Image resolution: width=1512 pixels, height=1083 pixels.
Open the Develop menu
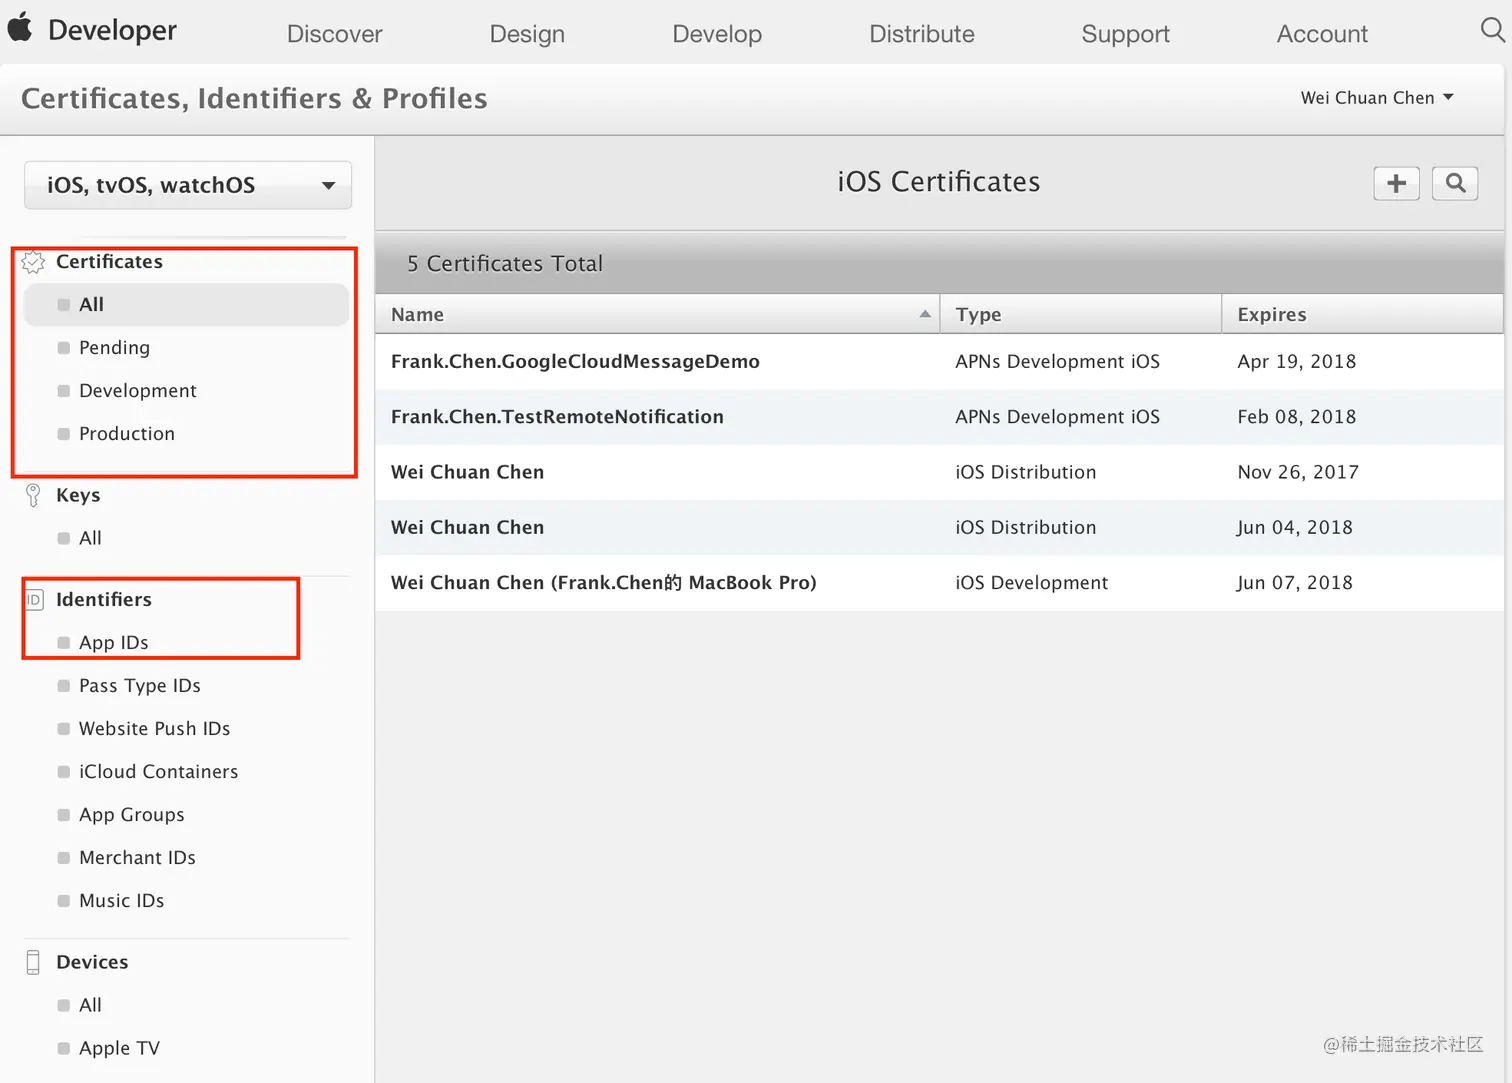tap(717, 34)
